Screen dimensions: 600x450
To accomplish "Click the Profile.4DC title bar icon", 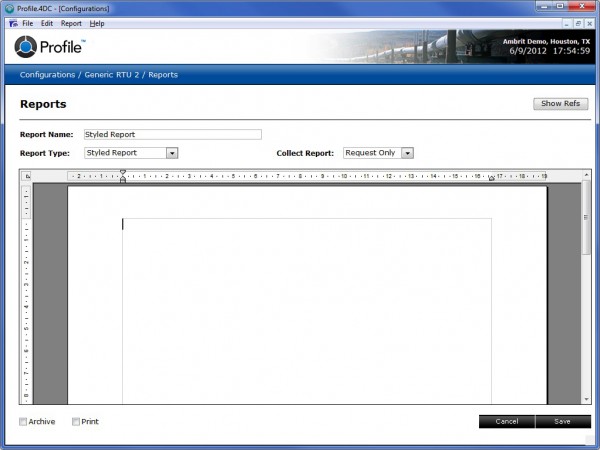I will pyautogui.click(x=10, y=8).
